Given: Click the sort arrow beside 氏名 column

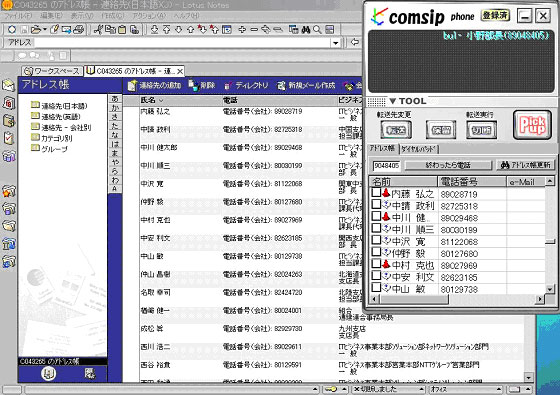Looking at the screenshot, I should point(161,101).
